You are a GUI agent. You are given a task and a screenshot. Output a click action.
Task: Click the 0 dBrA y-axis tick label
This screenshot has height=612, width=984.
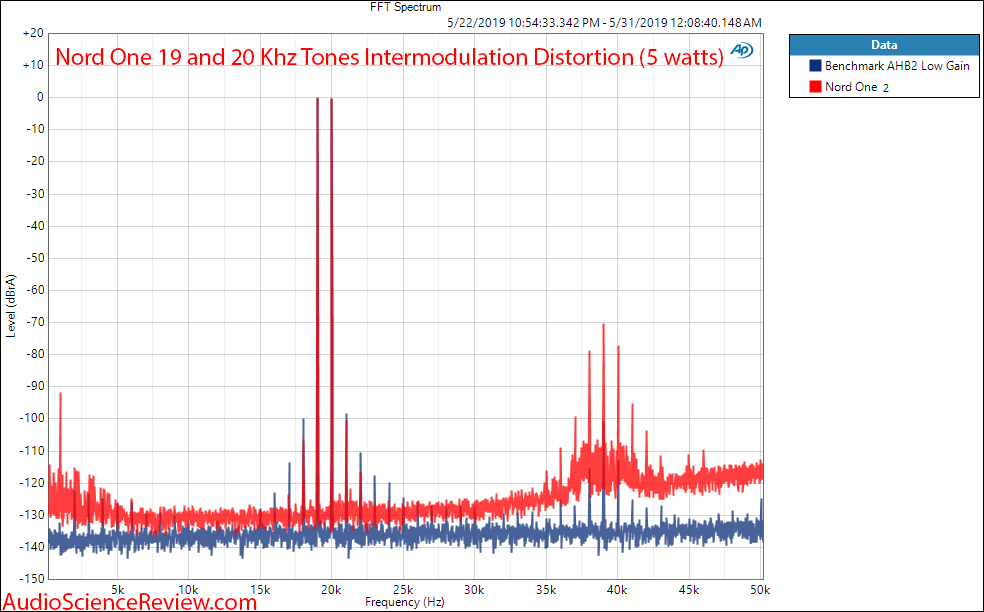(x=40, y=97)
